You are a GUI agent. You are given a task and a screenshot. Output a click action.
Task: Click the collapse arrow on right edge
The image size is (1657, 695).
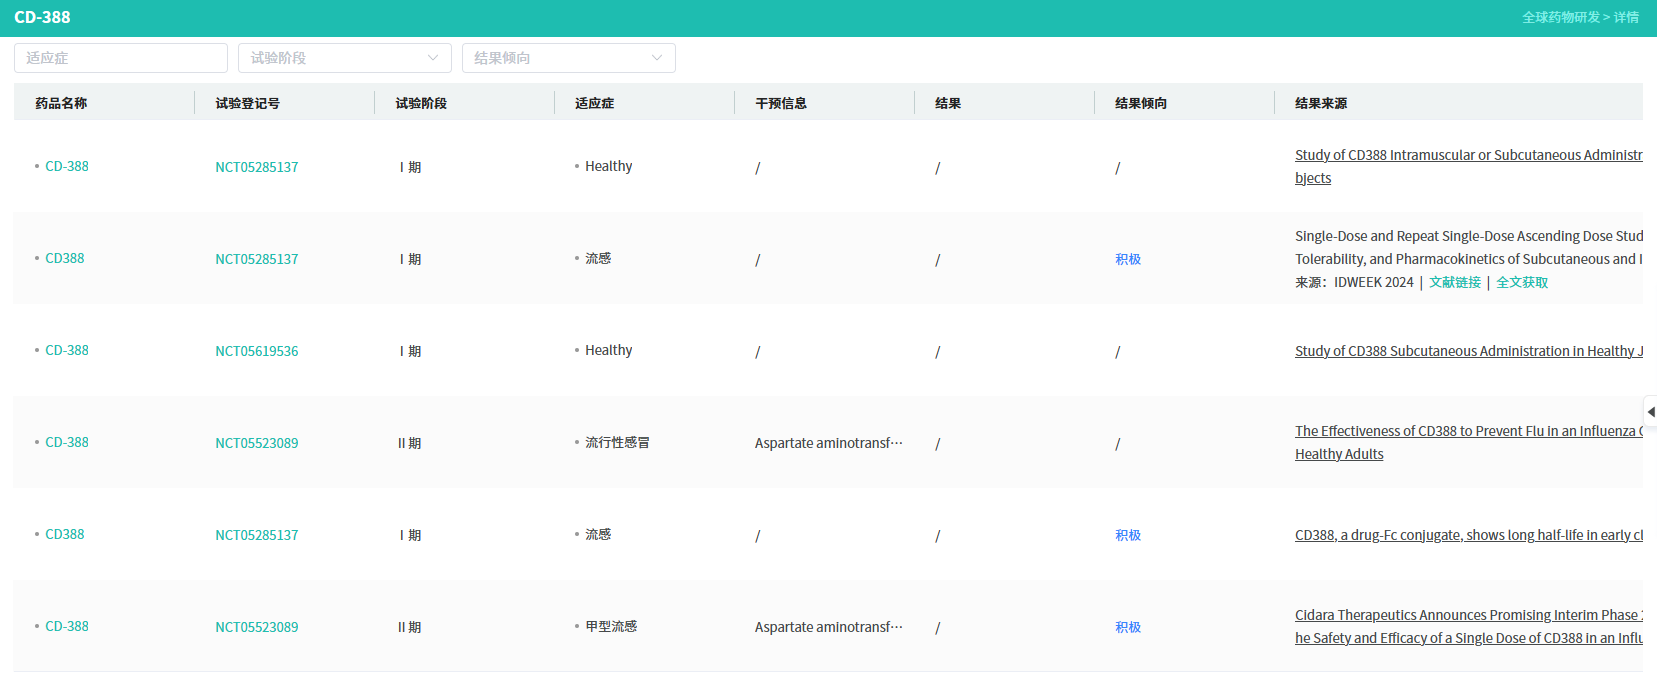[x=1650, y=412]
